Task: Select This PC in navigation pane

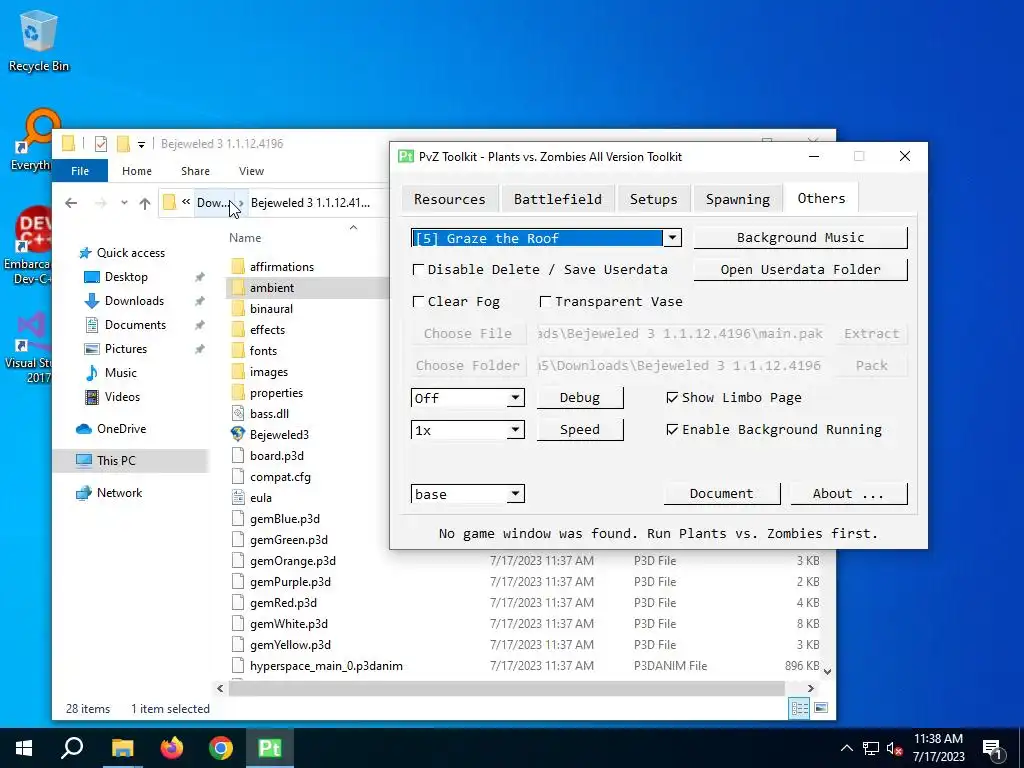Action: (116, 461)
